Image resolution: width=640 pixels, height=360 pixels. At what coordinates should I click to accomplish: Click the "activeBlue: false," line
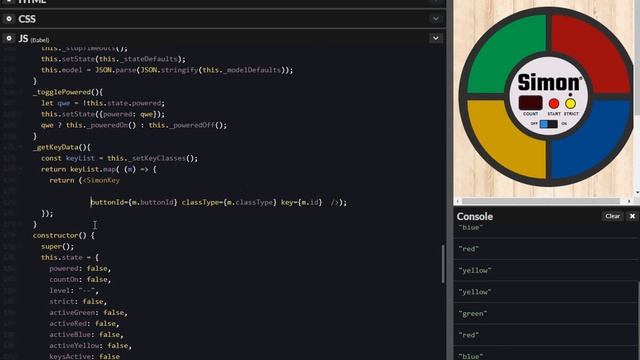(x=86, y=335)
